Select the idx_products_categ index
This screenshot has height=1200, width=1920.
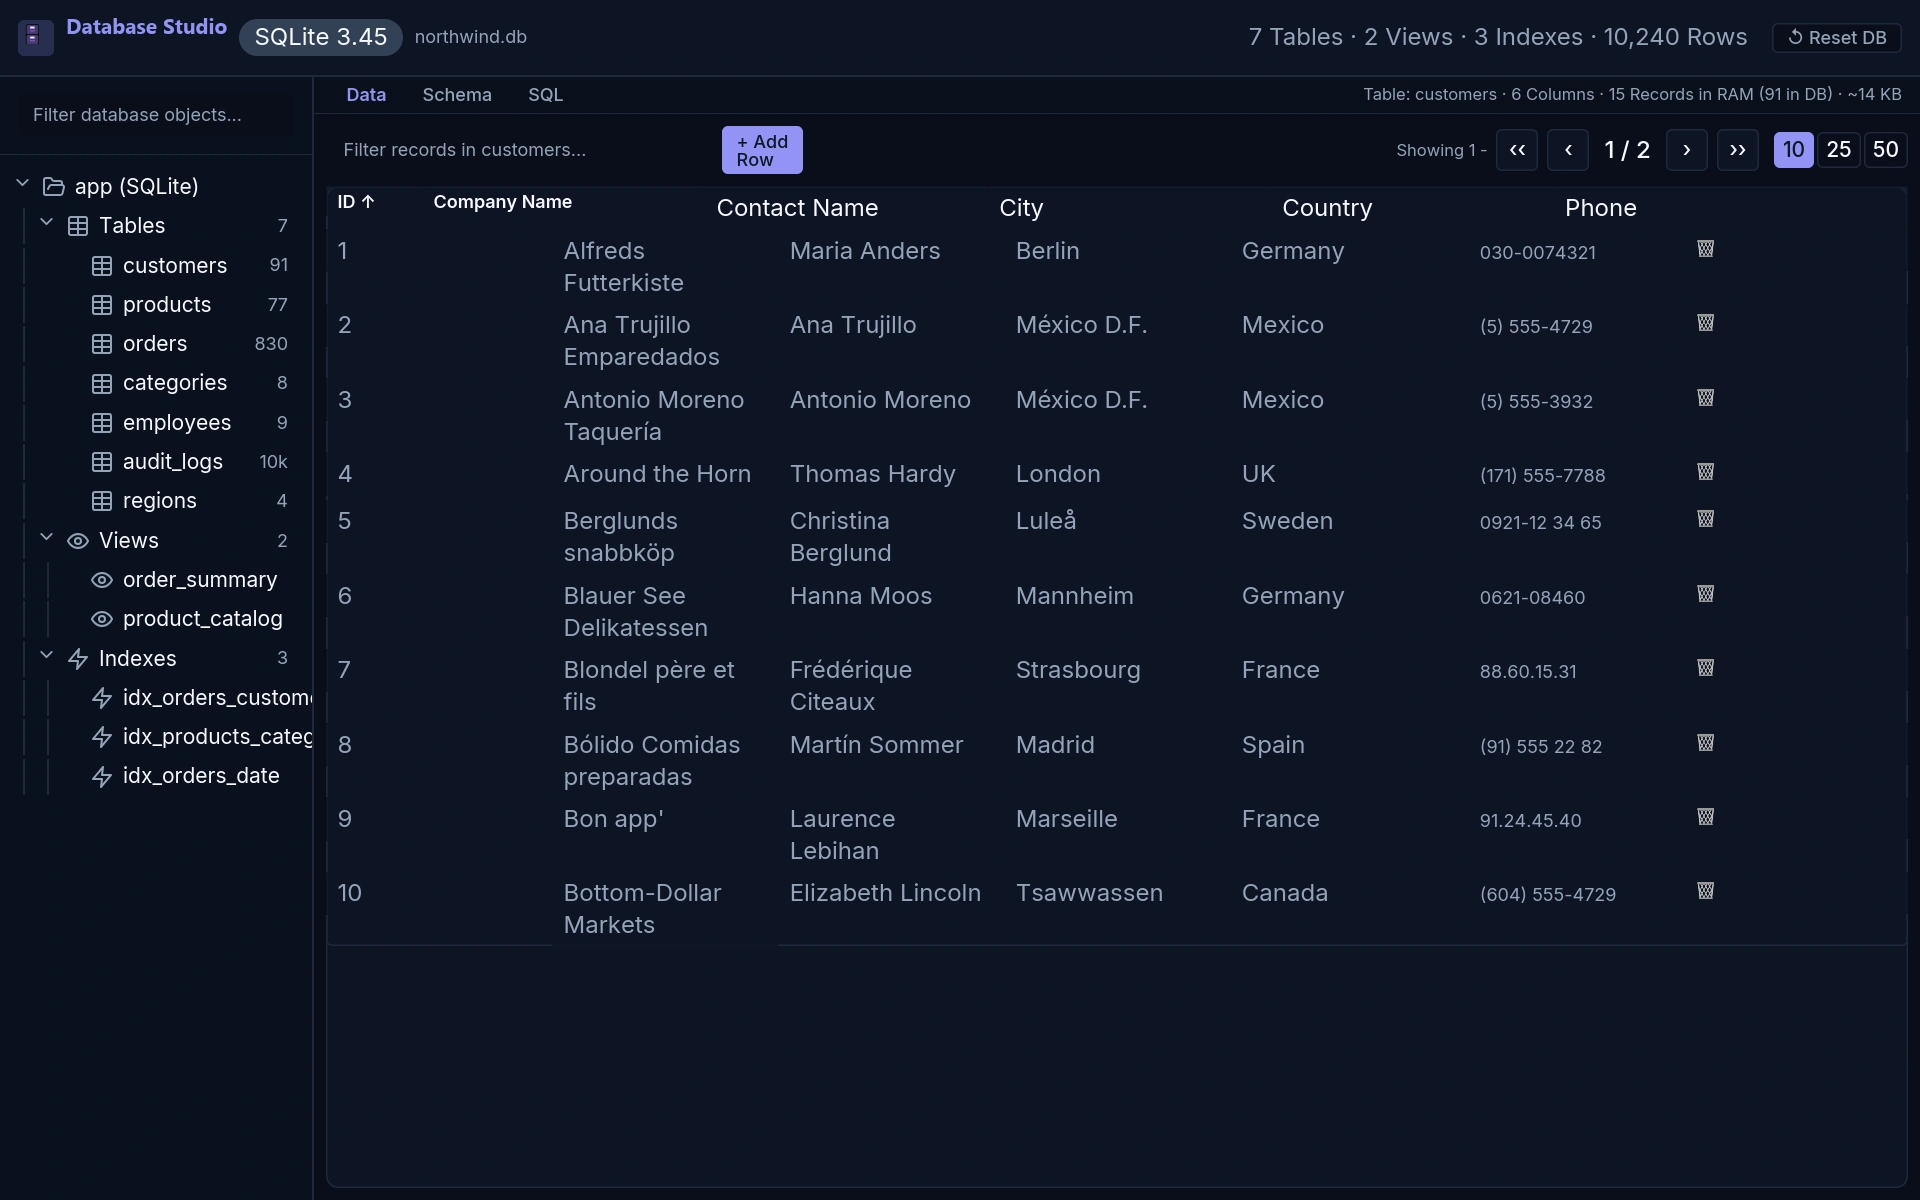point(217,737)
